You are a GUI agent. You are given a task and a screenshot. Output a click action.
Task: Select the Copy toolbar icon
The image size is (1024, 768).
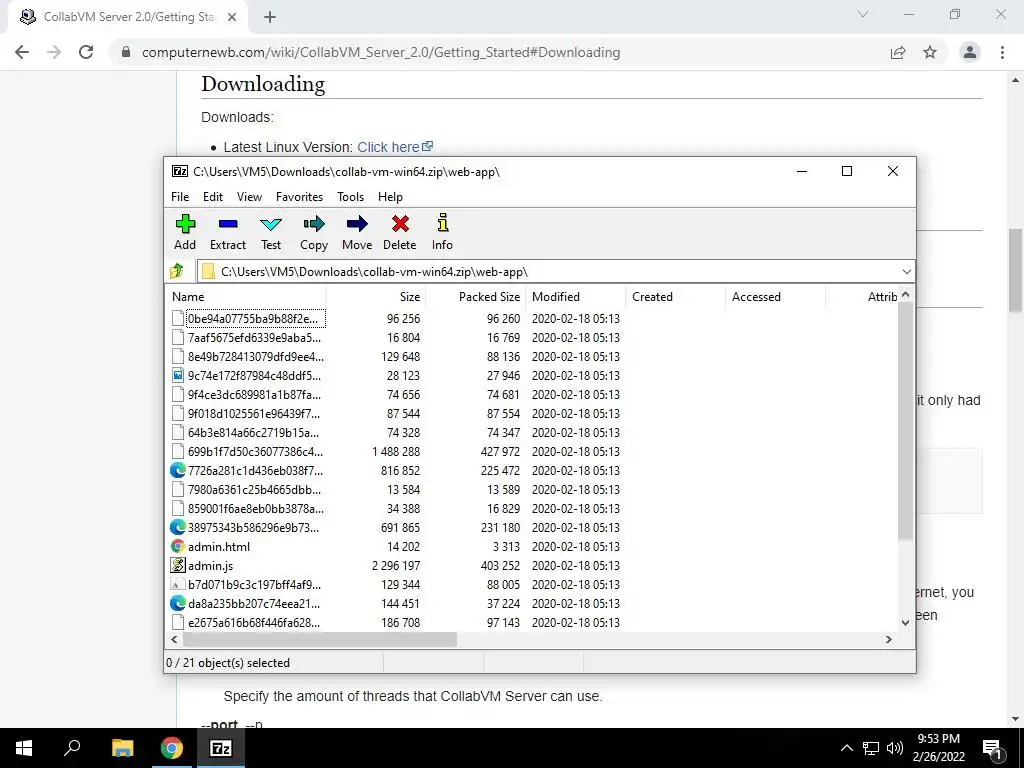coord(313,224)
